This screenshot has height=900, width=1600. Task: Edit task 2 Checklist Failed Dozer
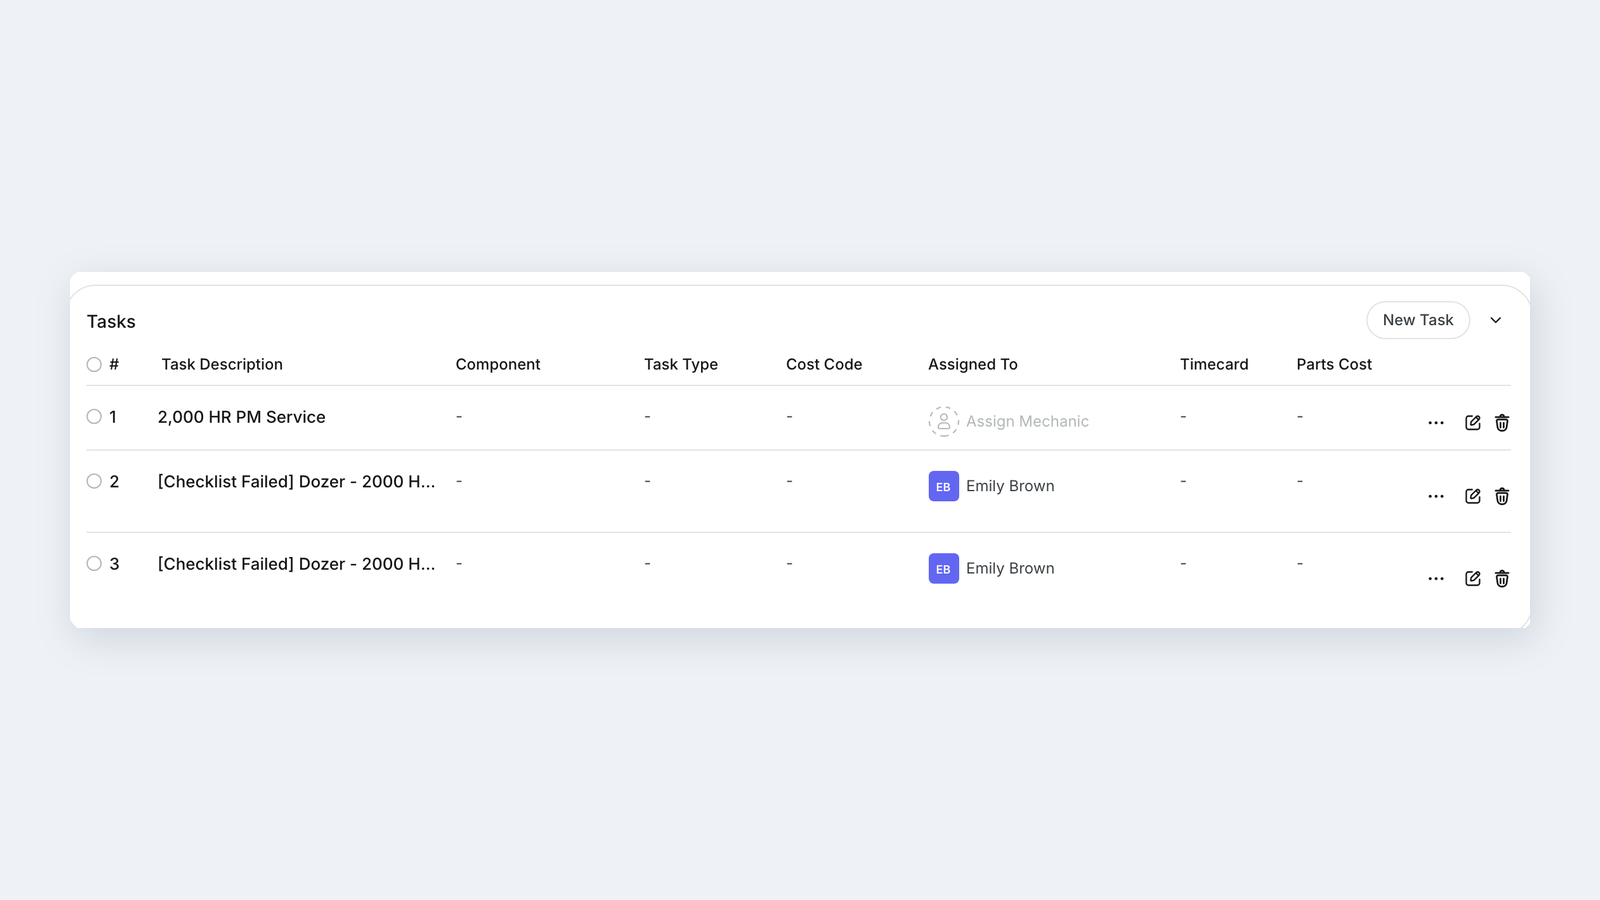[1472, 496]
